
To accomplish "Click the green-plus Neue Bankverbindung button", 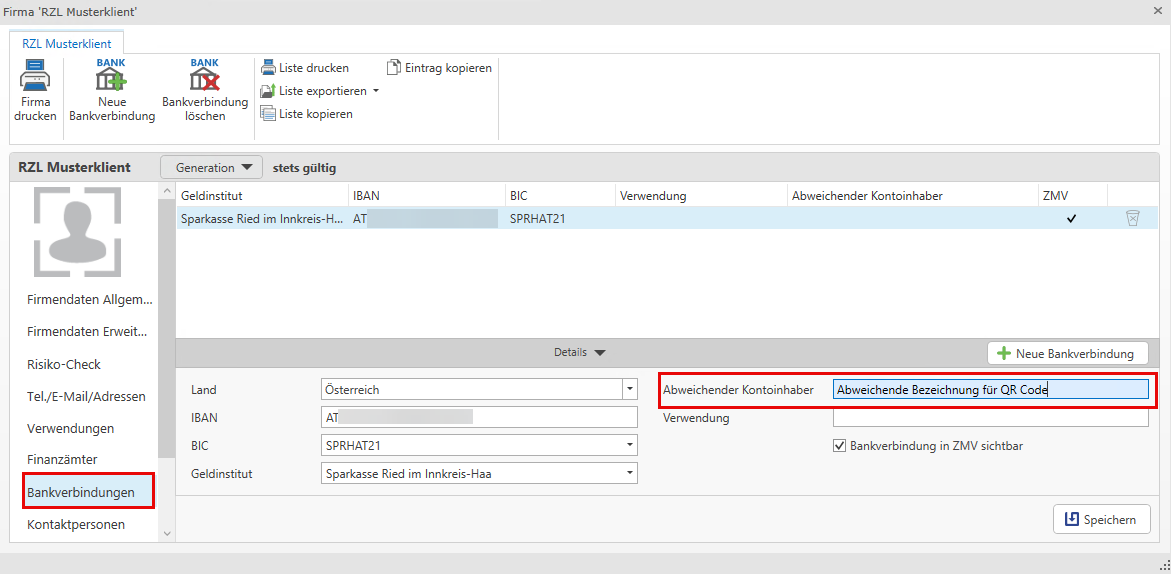I will pos(1066,354).
